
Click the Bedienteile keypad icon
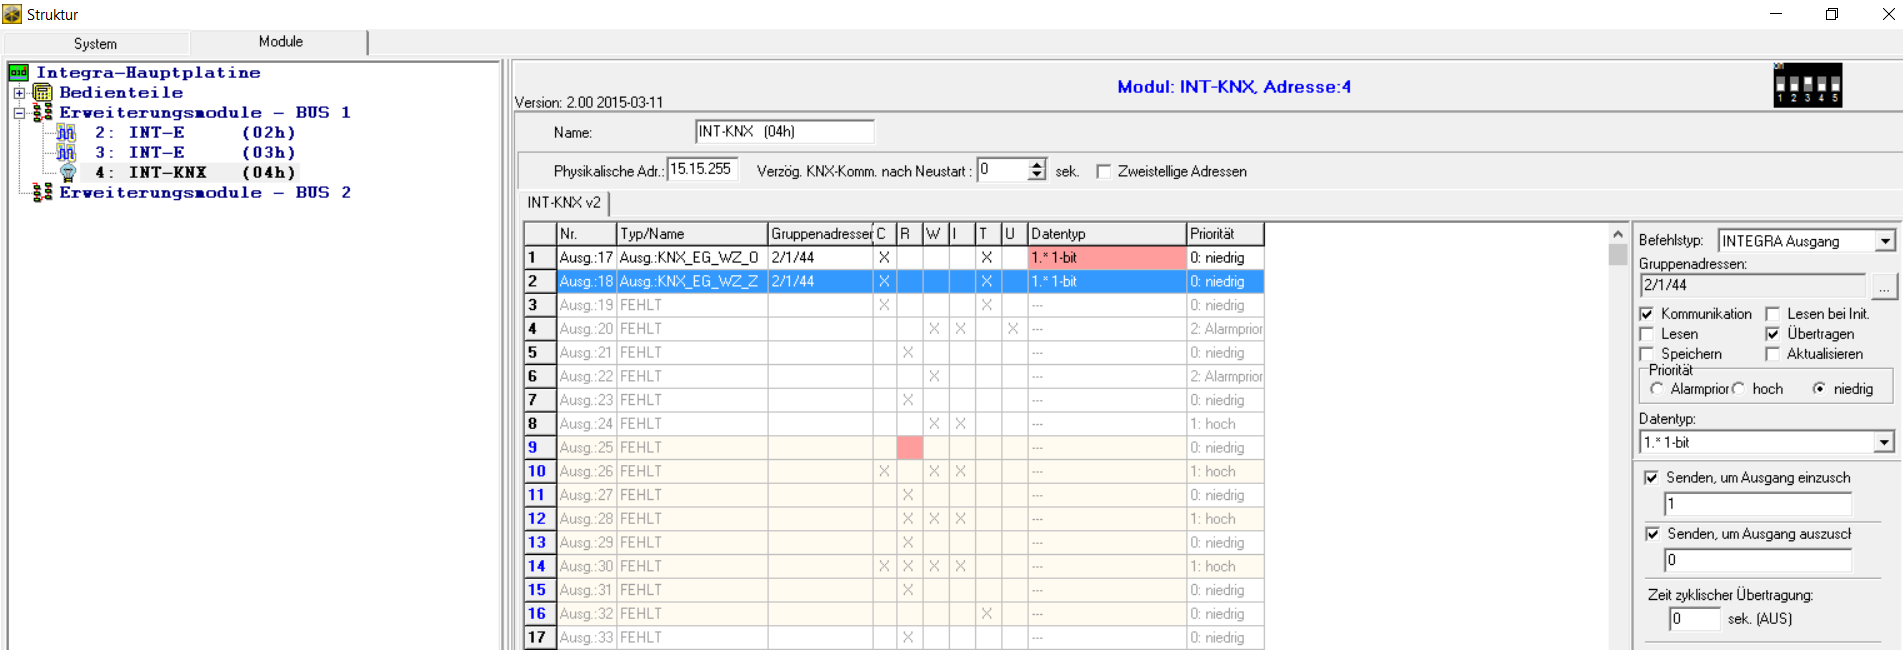point(43,92)
